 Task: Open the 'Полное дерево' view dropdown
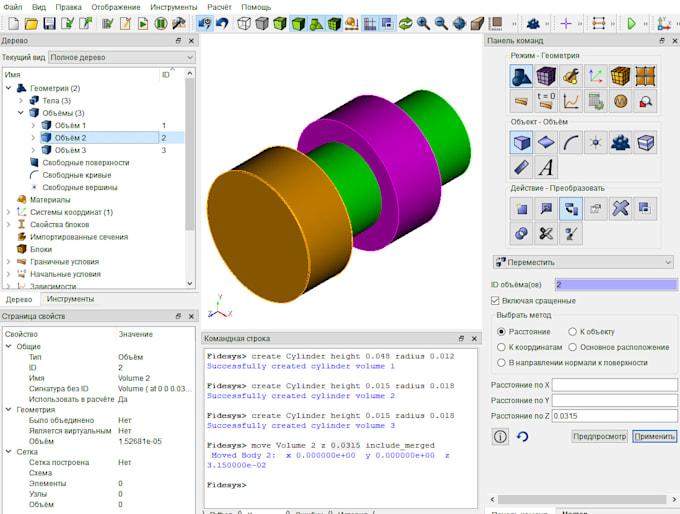122,57
